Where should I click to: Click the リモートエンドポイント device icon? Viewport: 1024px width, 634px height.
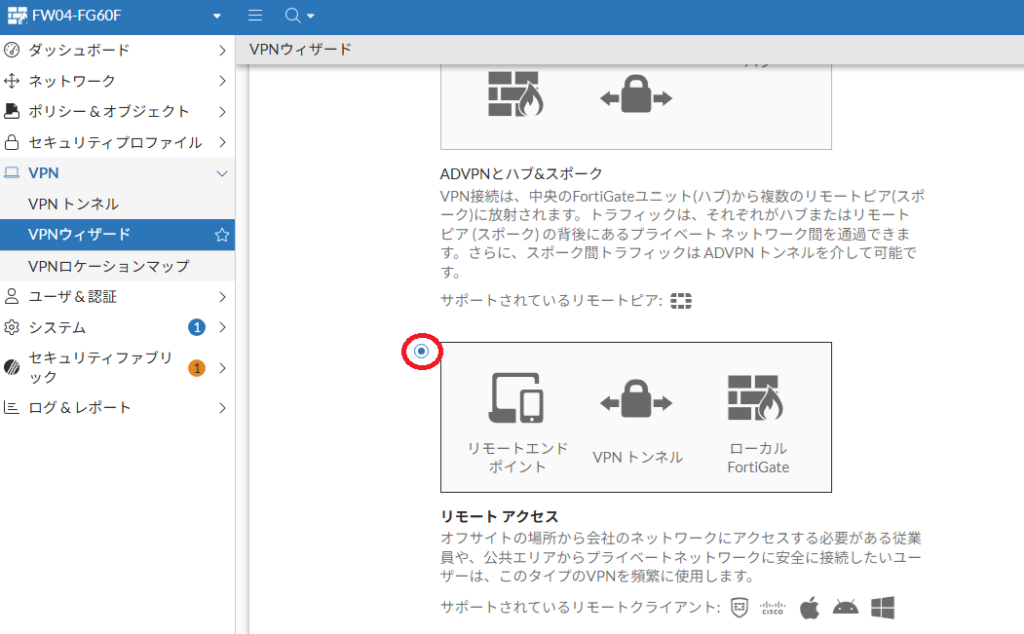coord(516,398)
